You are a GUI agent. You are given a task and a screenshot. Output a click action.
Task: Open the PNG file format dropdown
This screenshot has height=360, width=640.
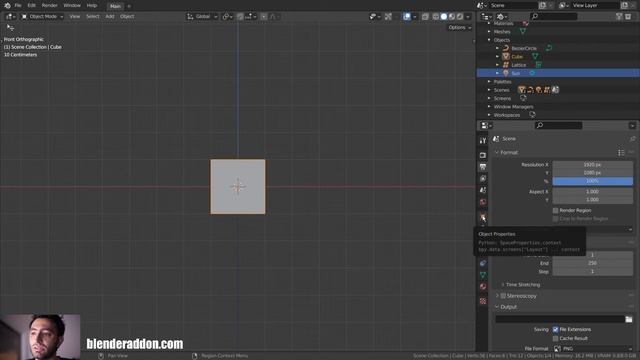coord(593,349)
